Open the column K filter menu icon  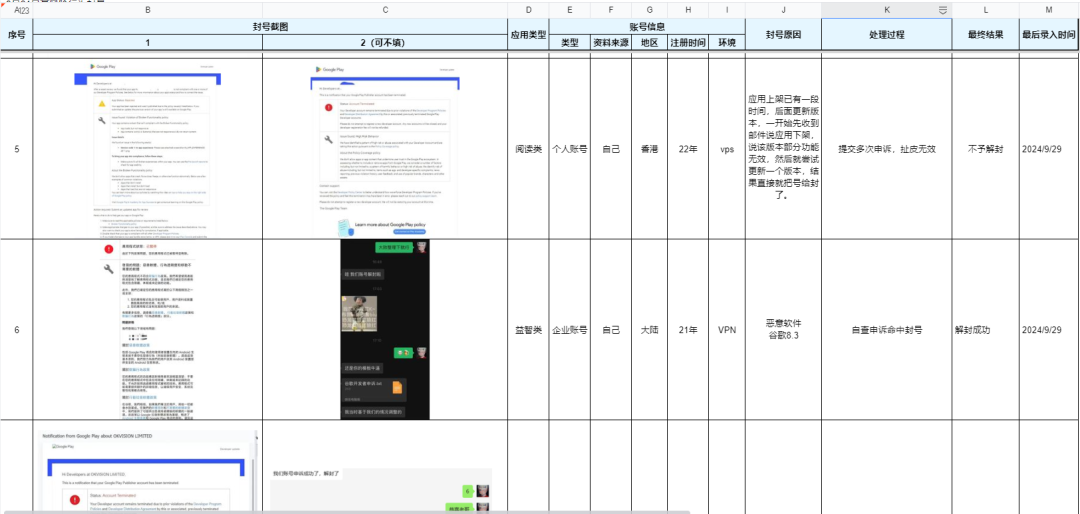[943, 10]
